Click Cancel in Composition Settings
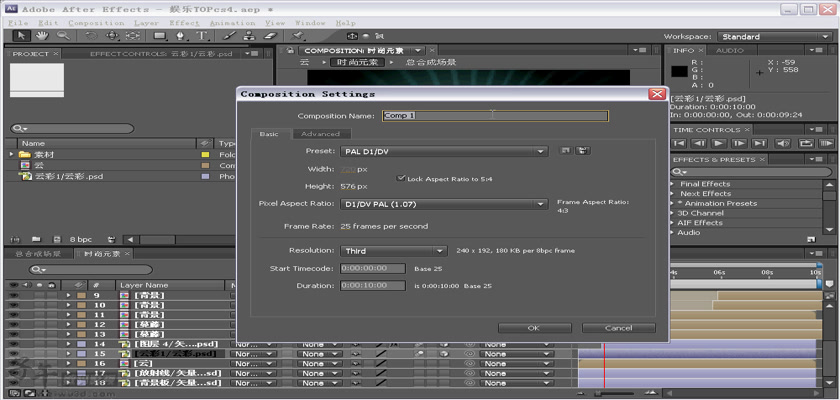 point(619,328)
